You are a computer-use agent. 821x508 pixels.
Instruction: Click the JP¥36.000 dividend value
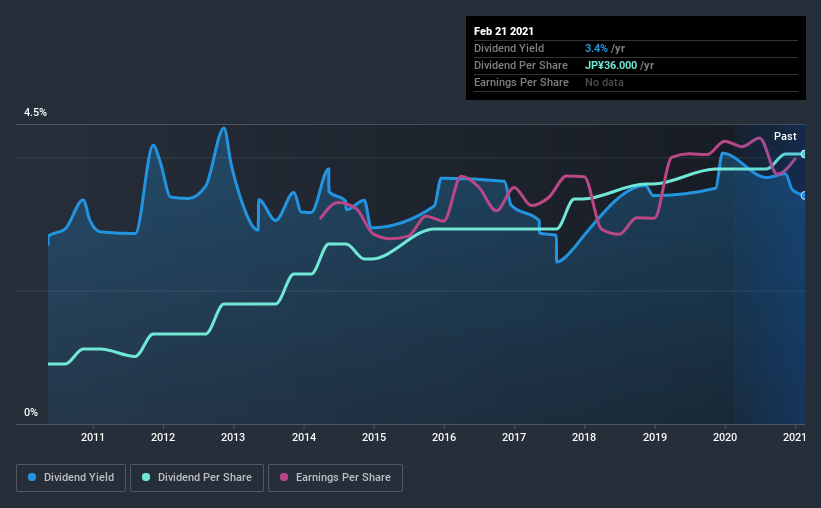coord(611,65)
